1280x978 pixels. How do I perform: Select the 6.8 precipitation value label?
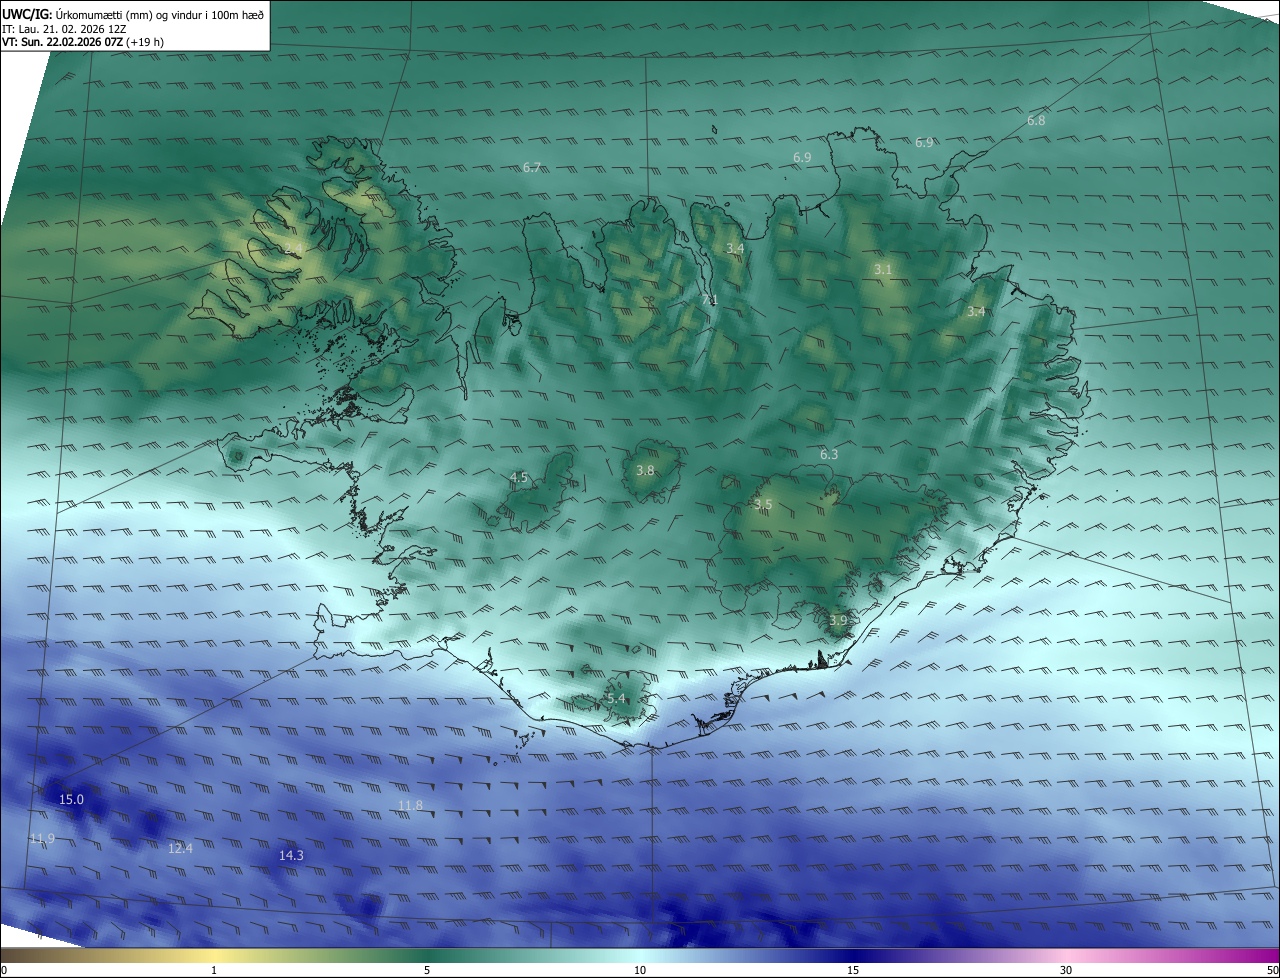(1036, 121)
